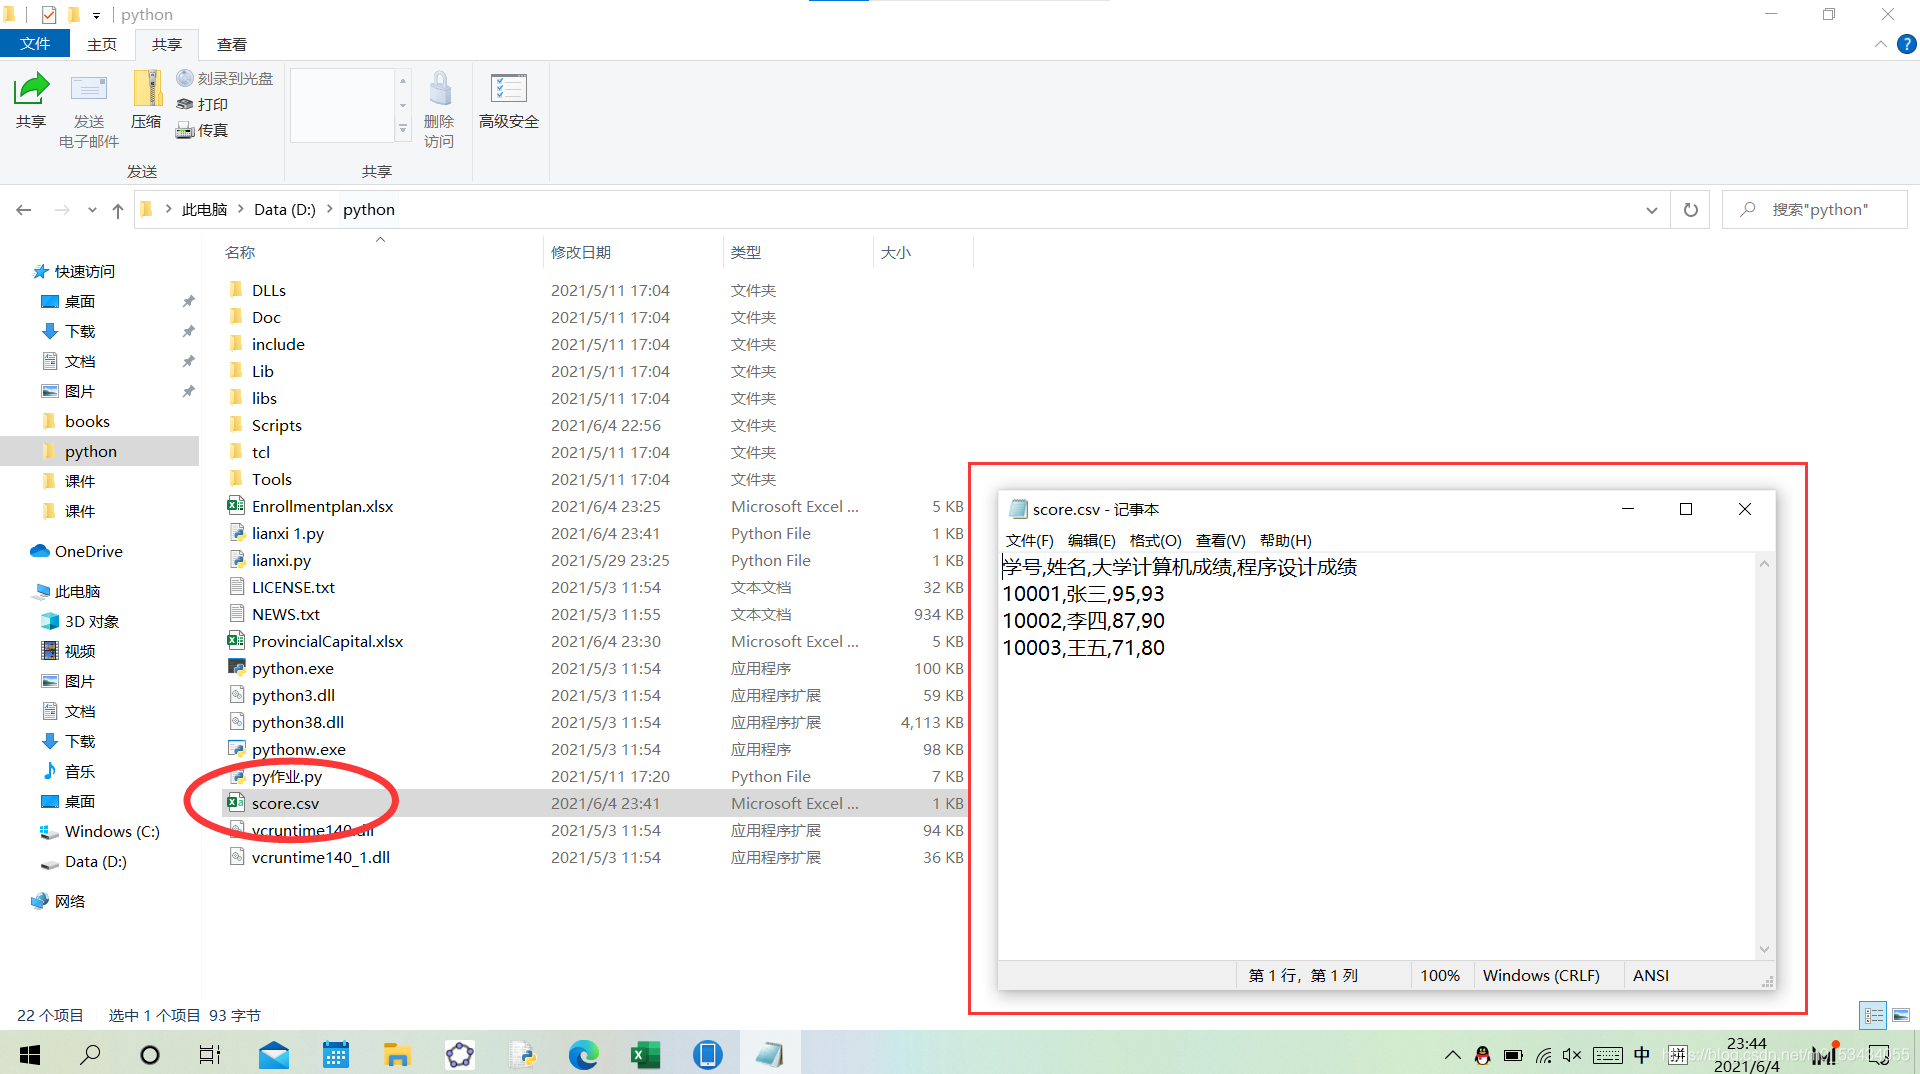Viewport: 1920px width, 1074px height.
Task: Click the Explorer help question mark icon
Action: [x=1906, y=44]
